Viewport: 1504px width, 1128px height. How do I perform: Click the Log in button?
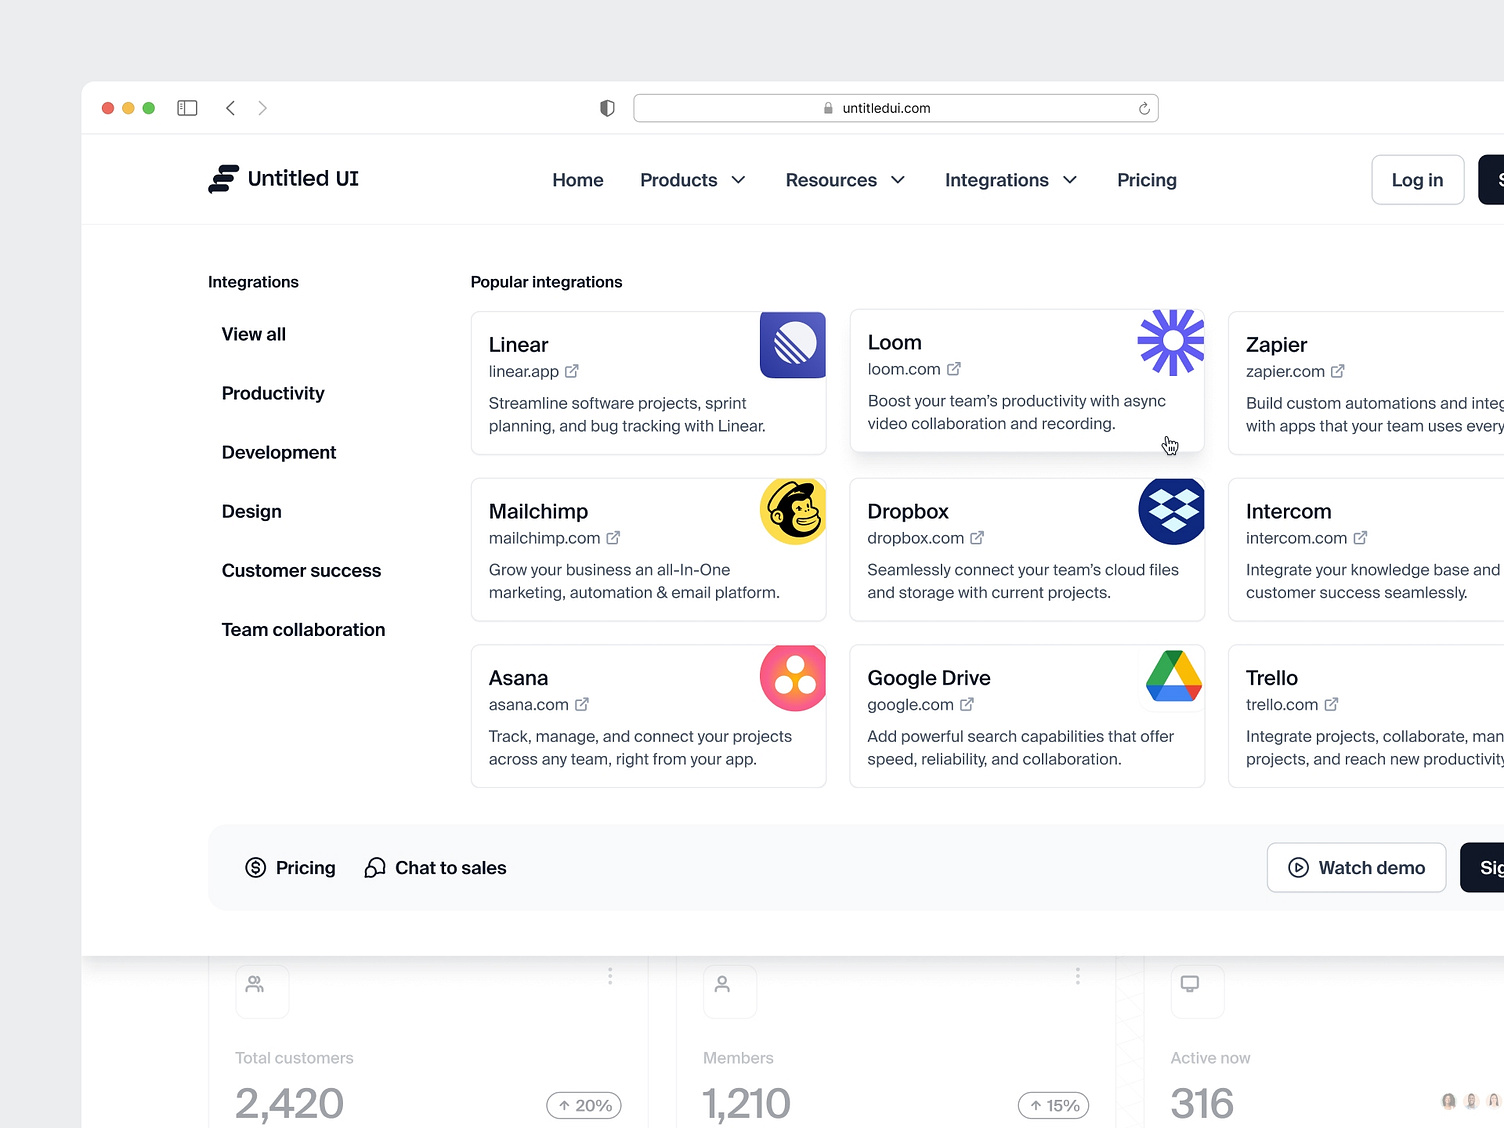[1418, 180]
